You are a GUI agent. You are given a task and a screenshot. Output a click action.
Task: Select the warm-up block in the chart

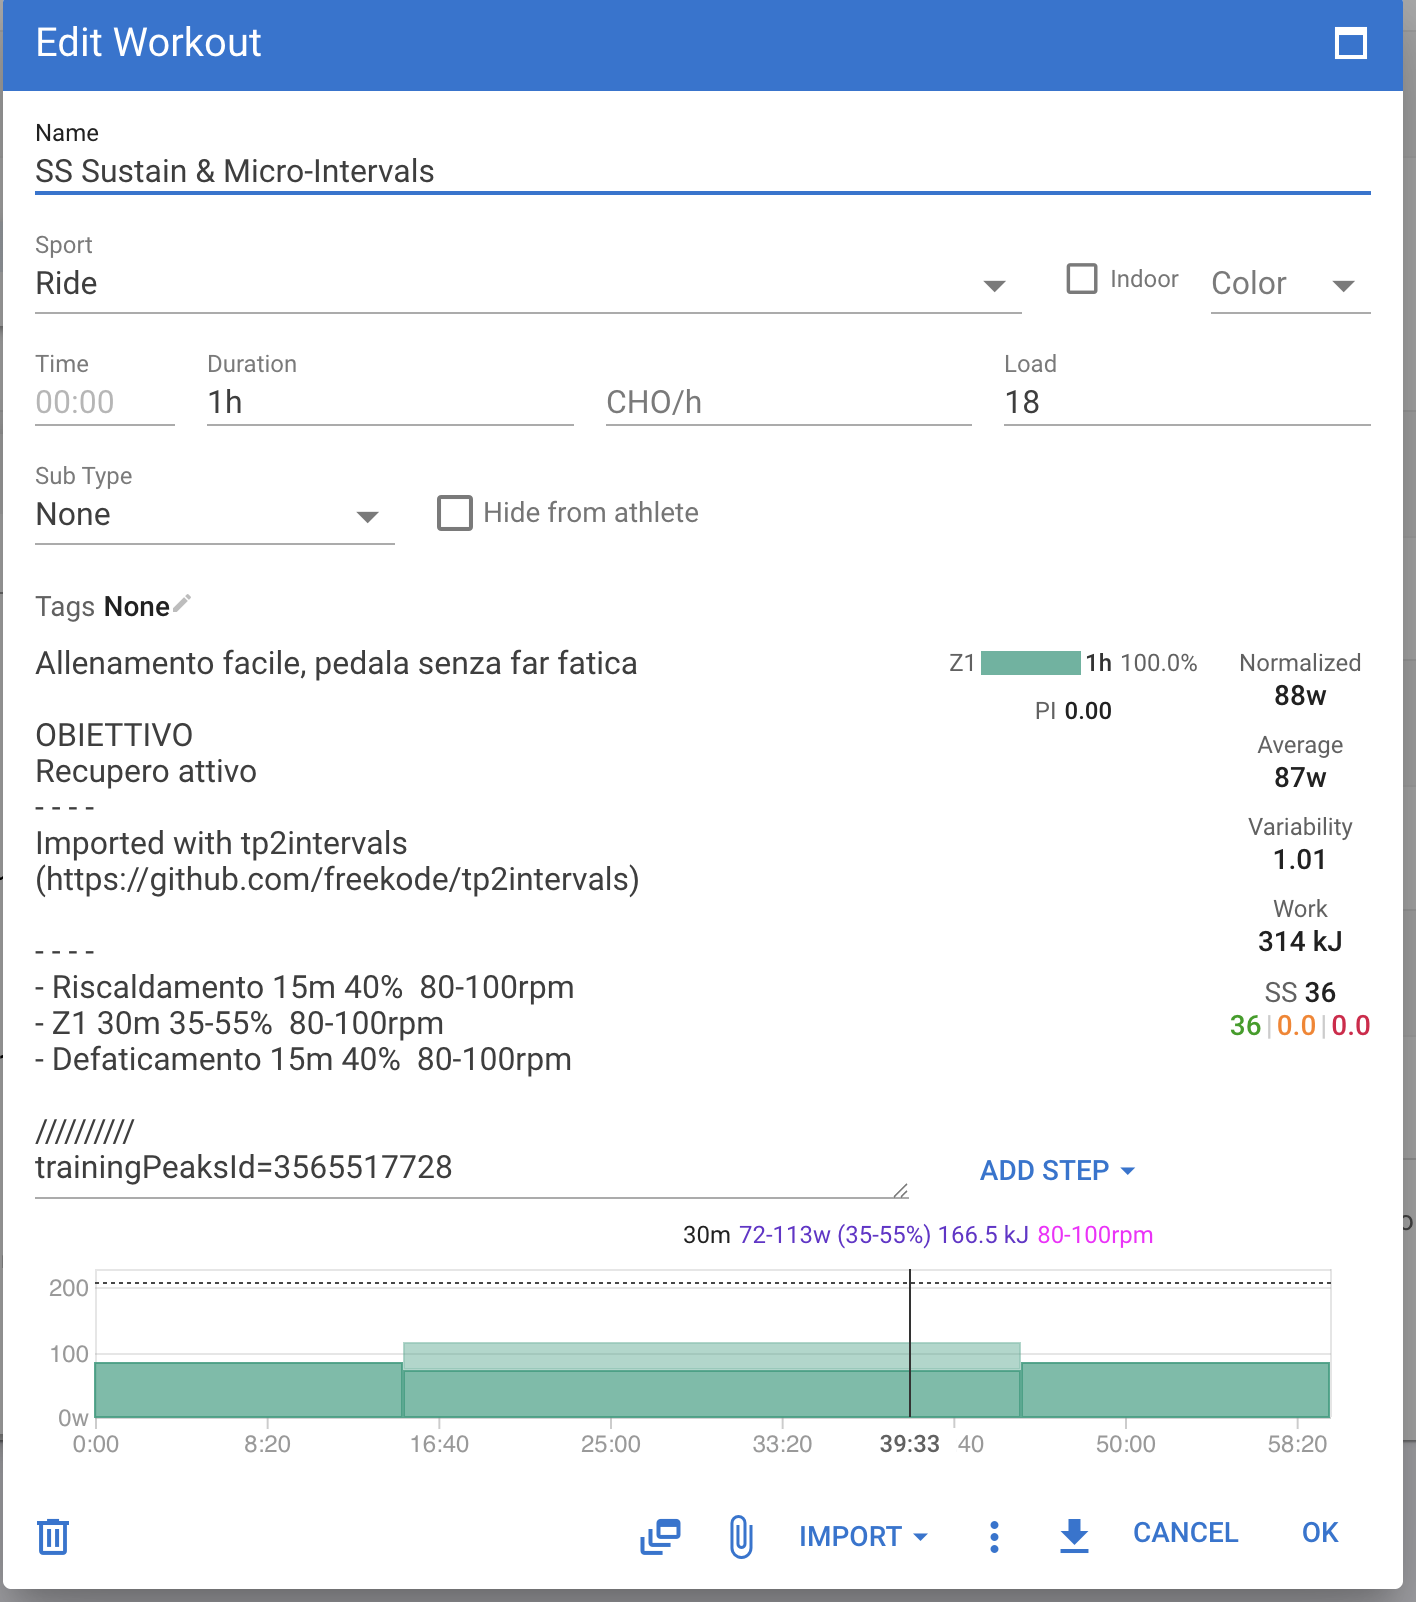(x=248, y=1389)
